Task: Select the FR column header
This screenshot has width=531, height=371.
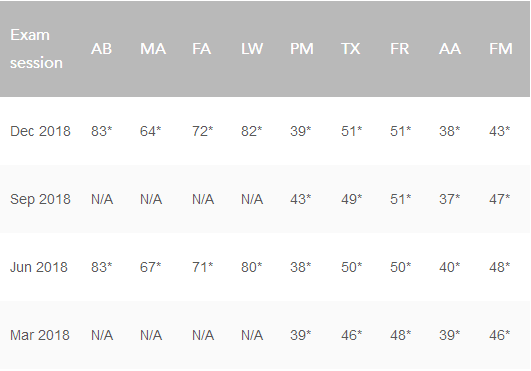Action: pyautogui.click(x=399, y=49)
